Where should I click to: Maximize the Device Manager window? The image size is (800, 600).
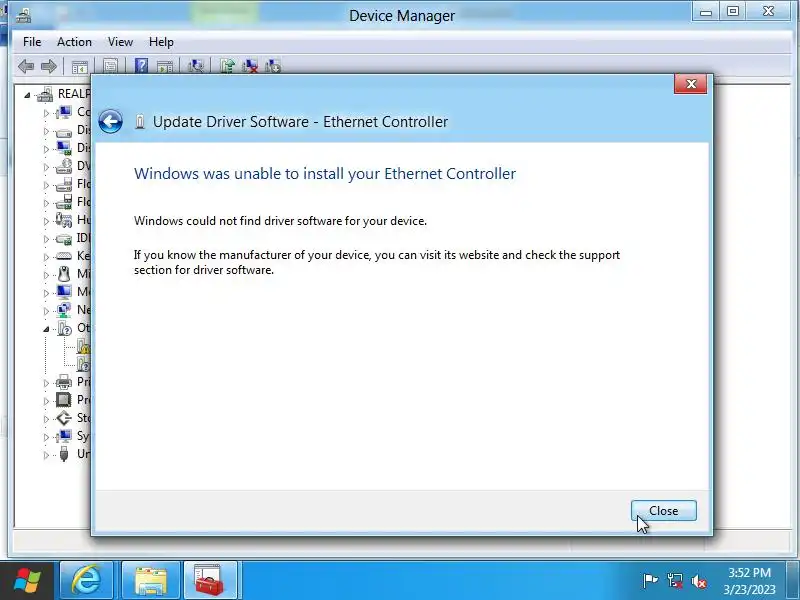(x=733, y=12)
